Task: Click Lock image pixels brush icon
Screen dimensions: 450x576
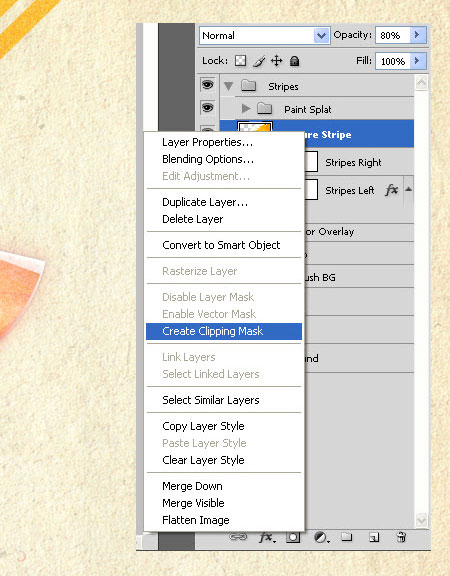Action: [x=259, y=61]
